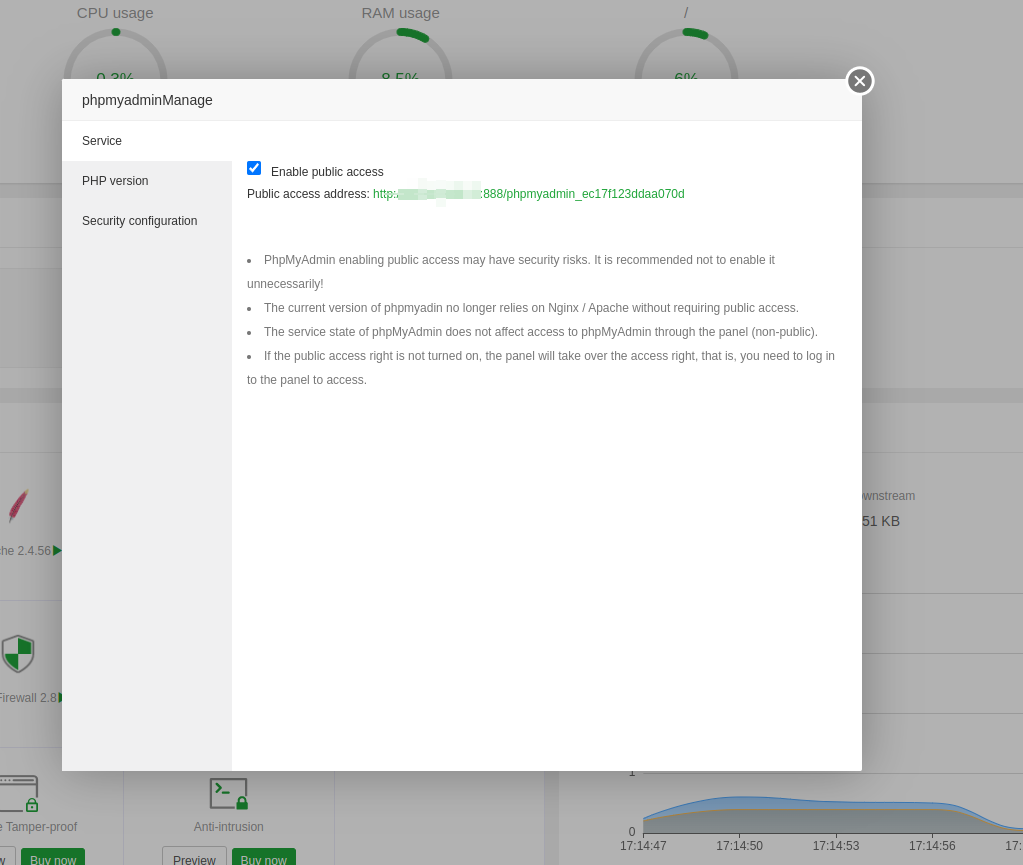
Task: Click the Apache feather icon in background
Action: [18, 506]
